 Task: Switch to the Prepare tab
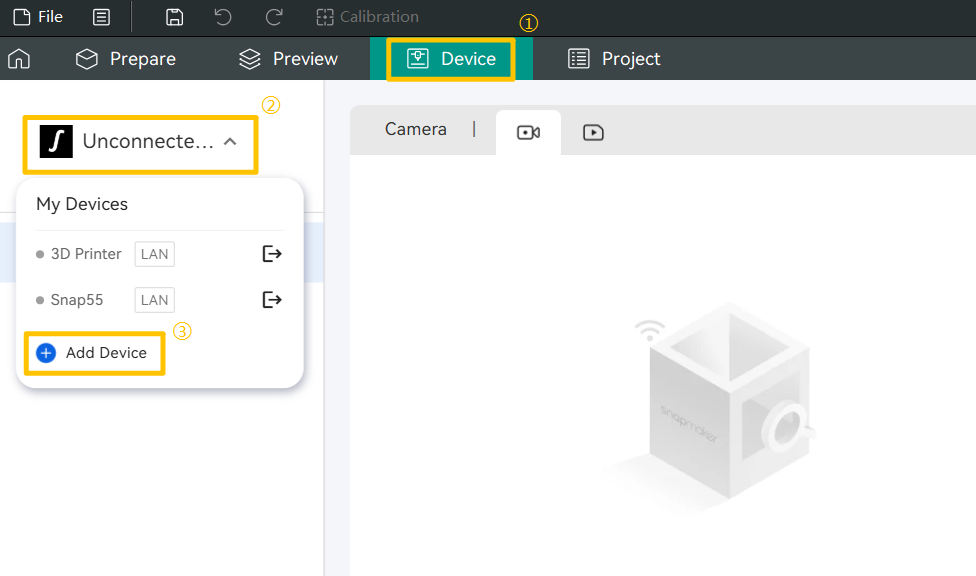tap(126, 59)
